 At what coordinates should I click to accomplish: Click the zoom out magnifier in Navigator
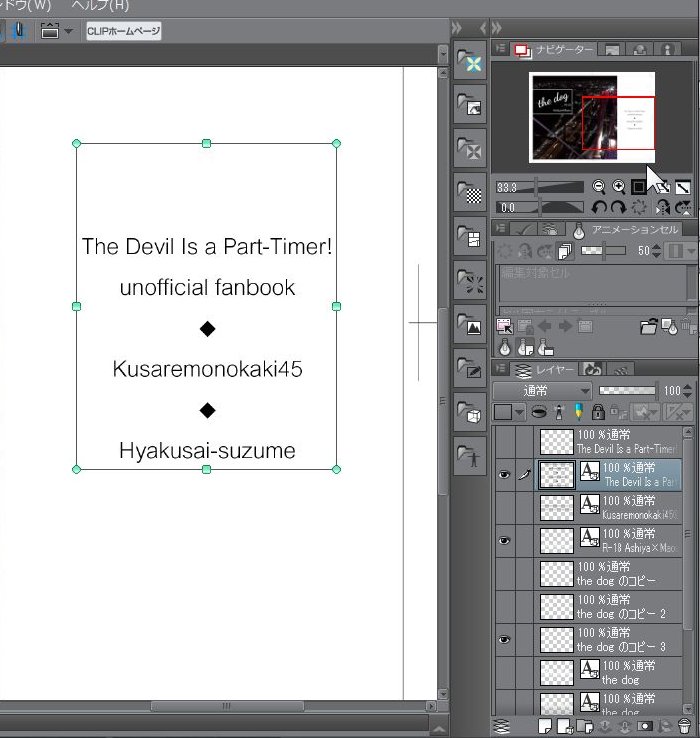coord(598,187)
